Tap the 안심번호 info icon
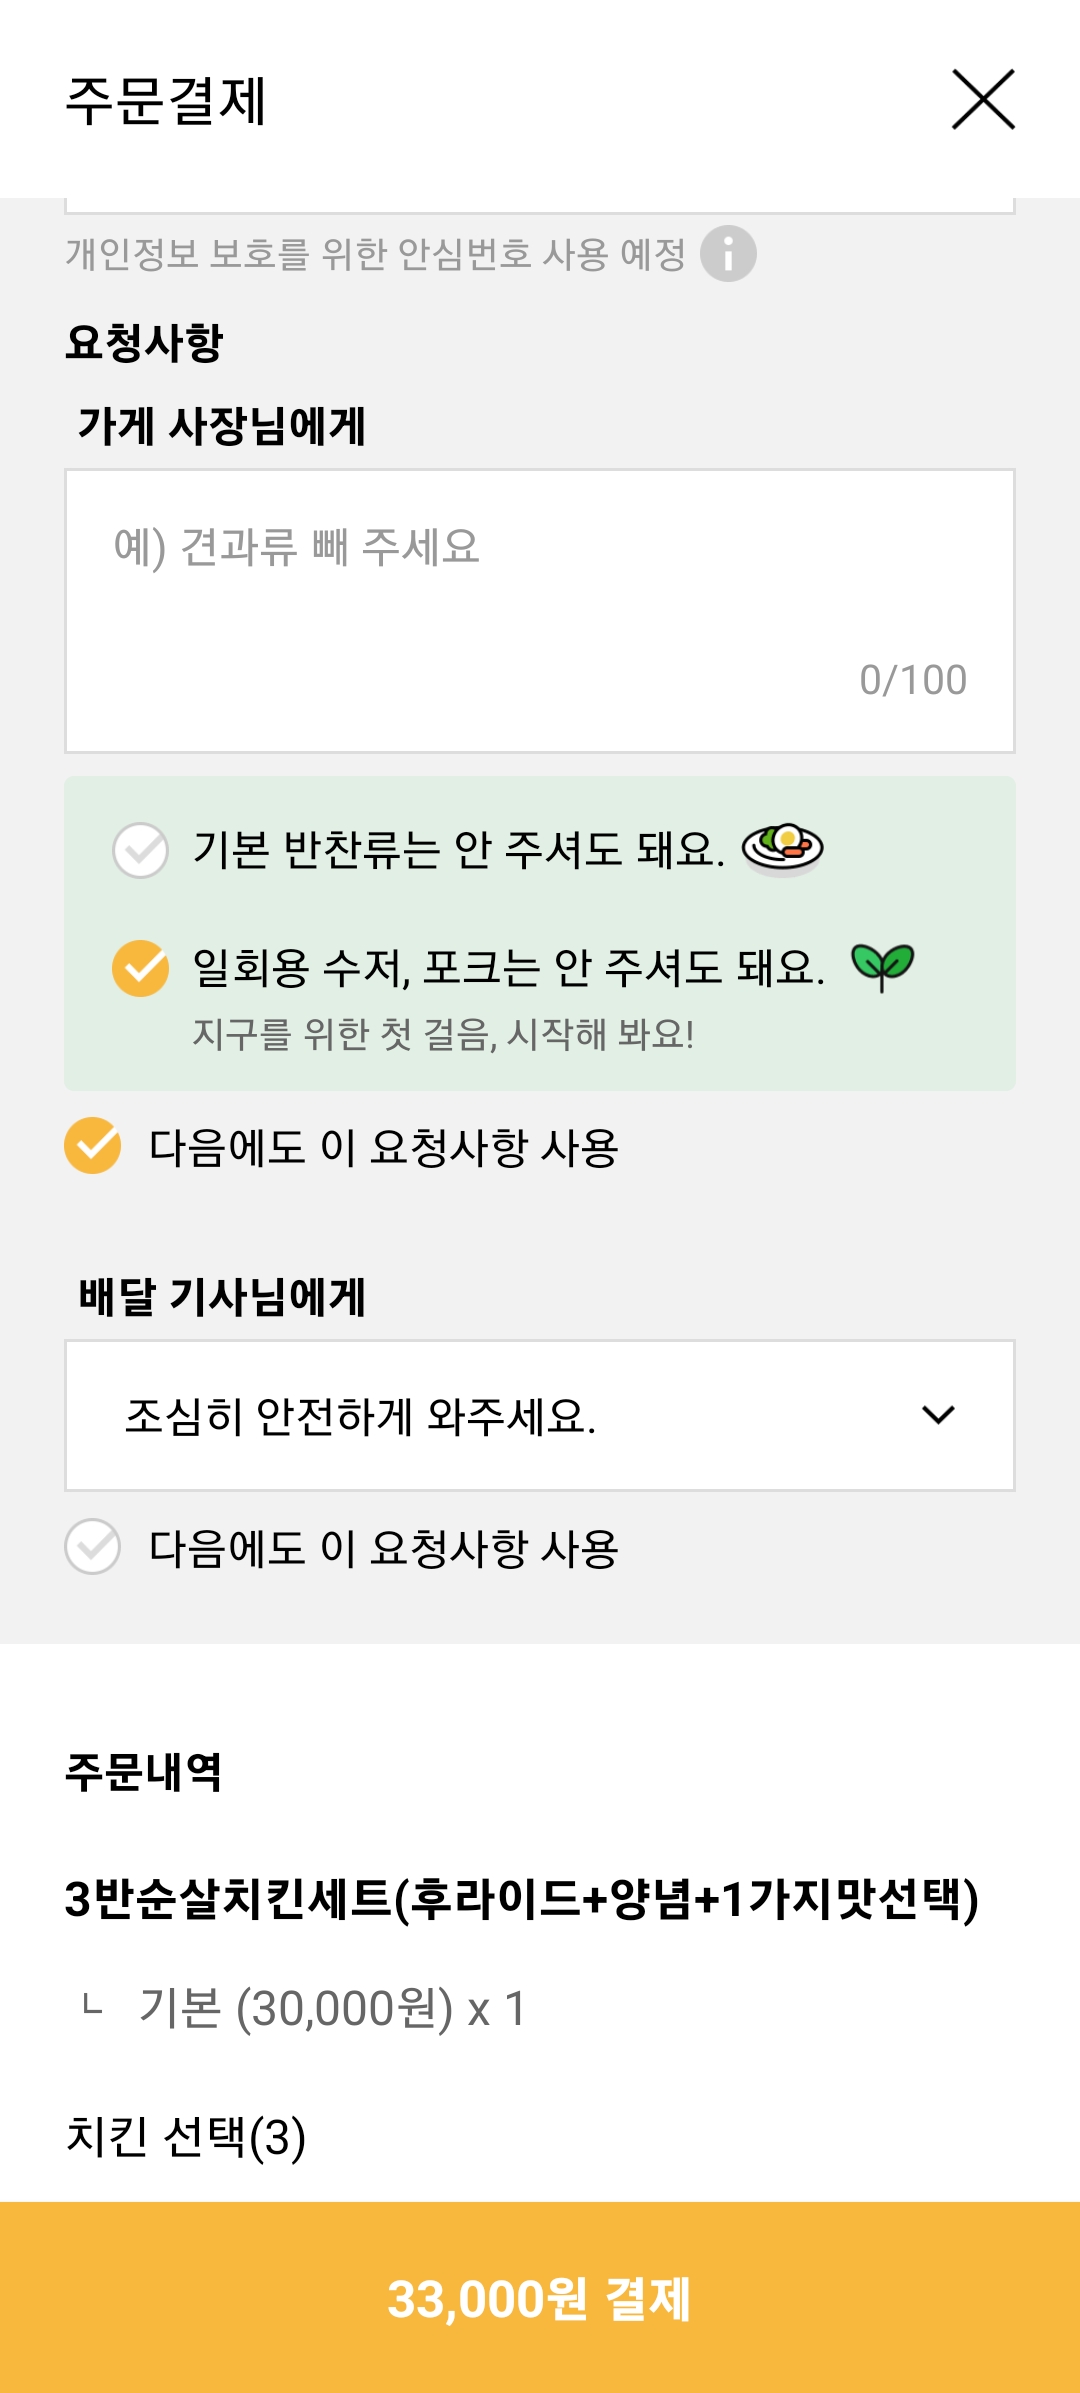The height and width of the screenshot is (2393, 1080). [728, 254]
